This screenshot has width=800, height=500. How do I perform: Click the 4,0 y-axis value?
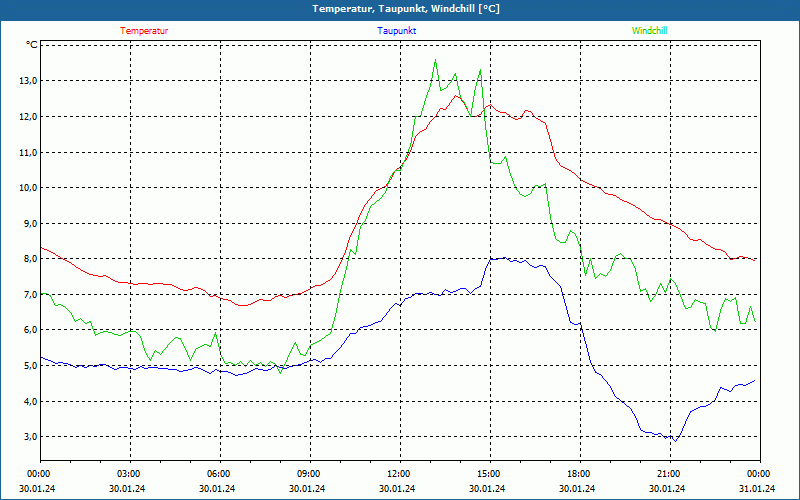(31, 402)
